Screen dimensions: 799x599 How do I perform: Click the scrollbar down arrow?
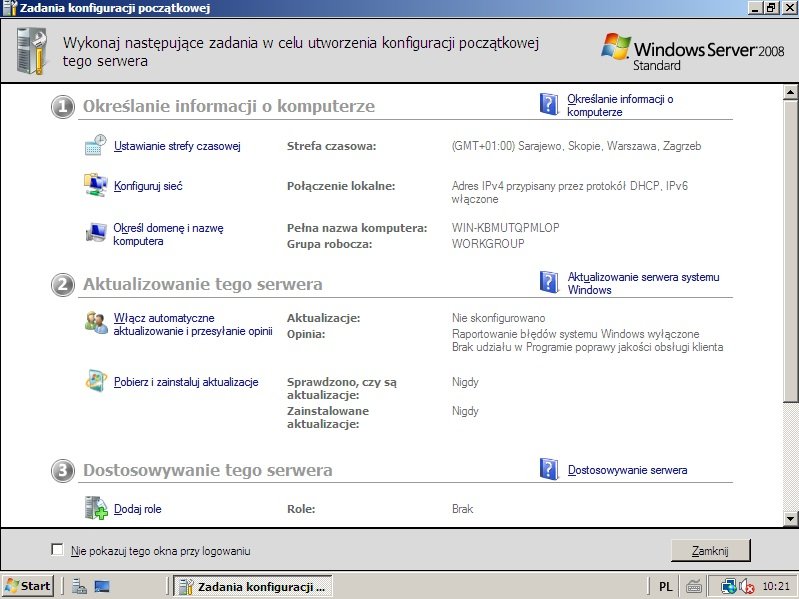click(x=790, y=519)
